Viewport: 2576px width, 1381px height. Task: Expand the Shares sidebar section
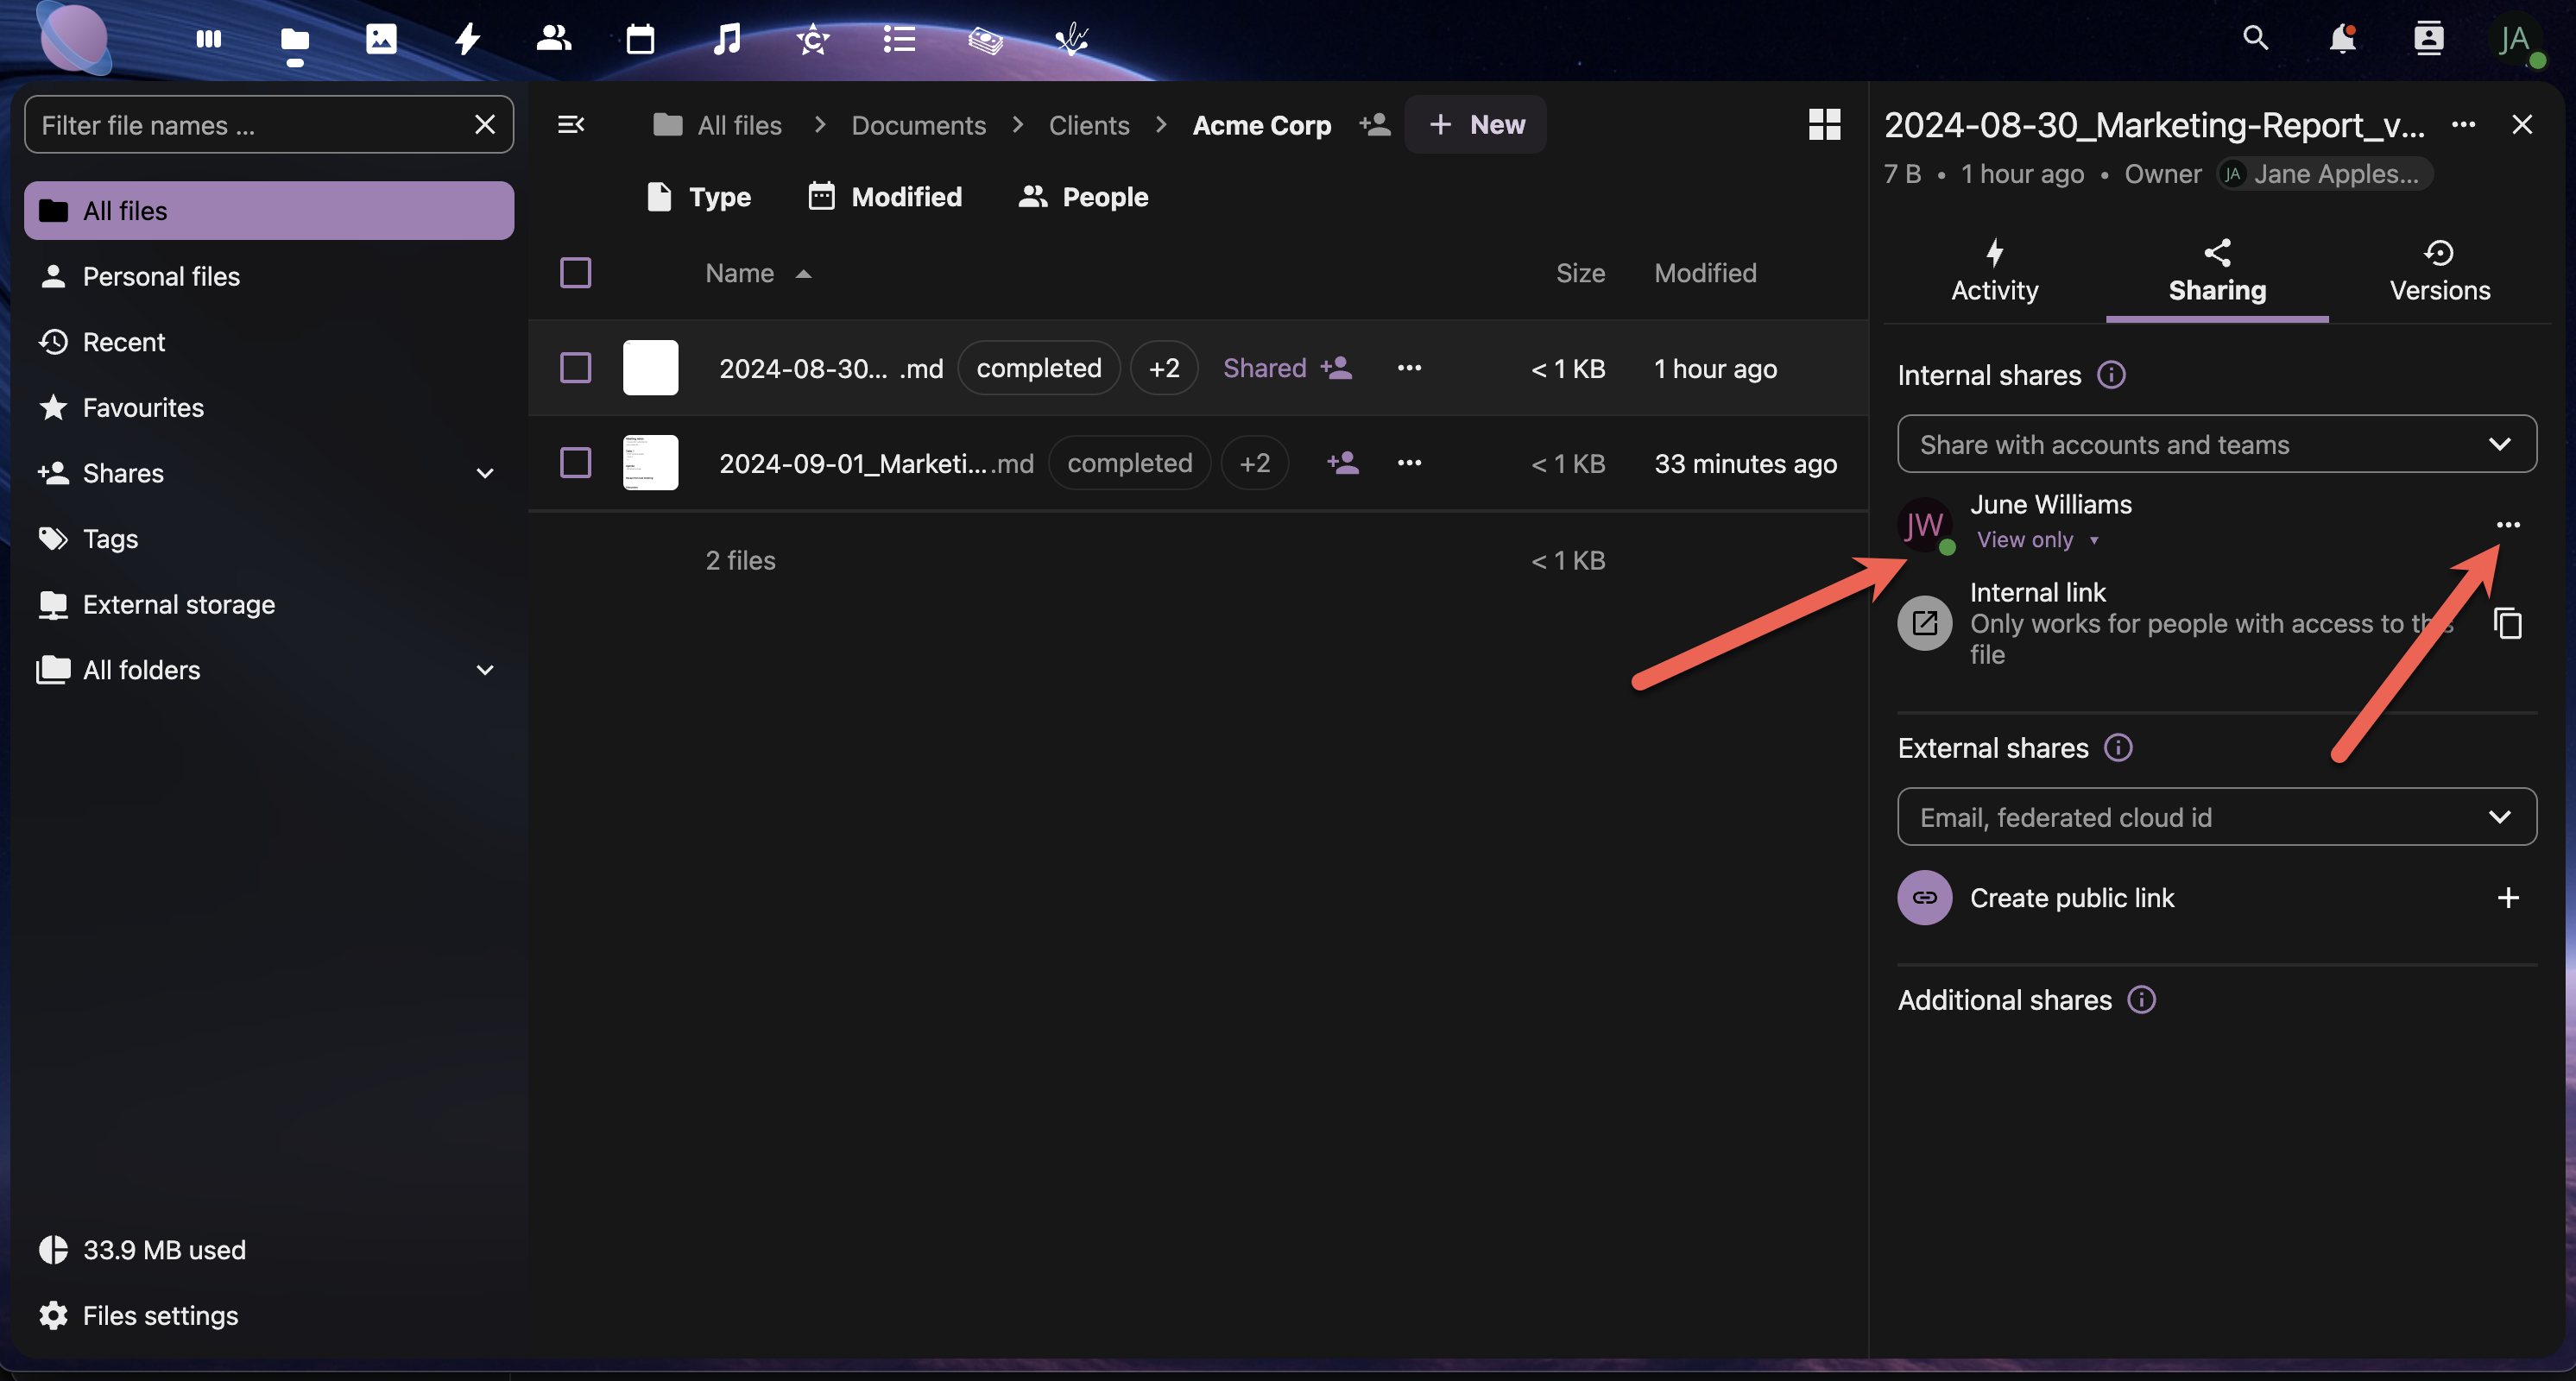[x=485, y=473]
